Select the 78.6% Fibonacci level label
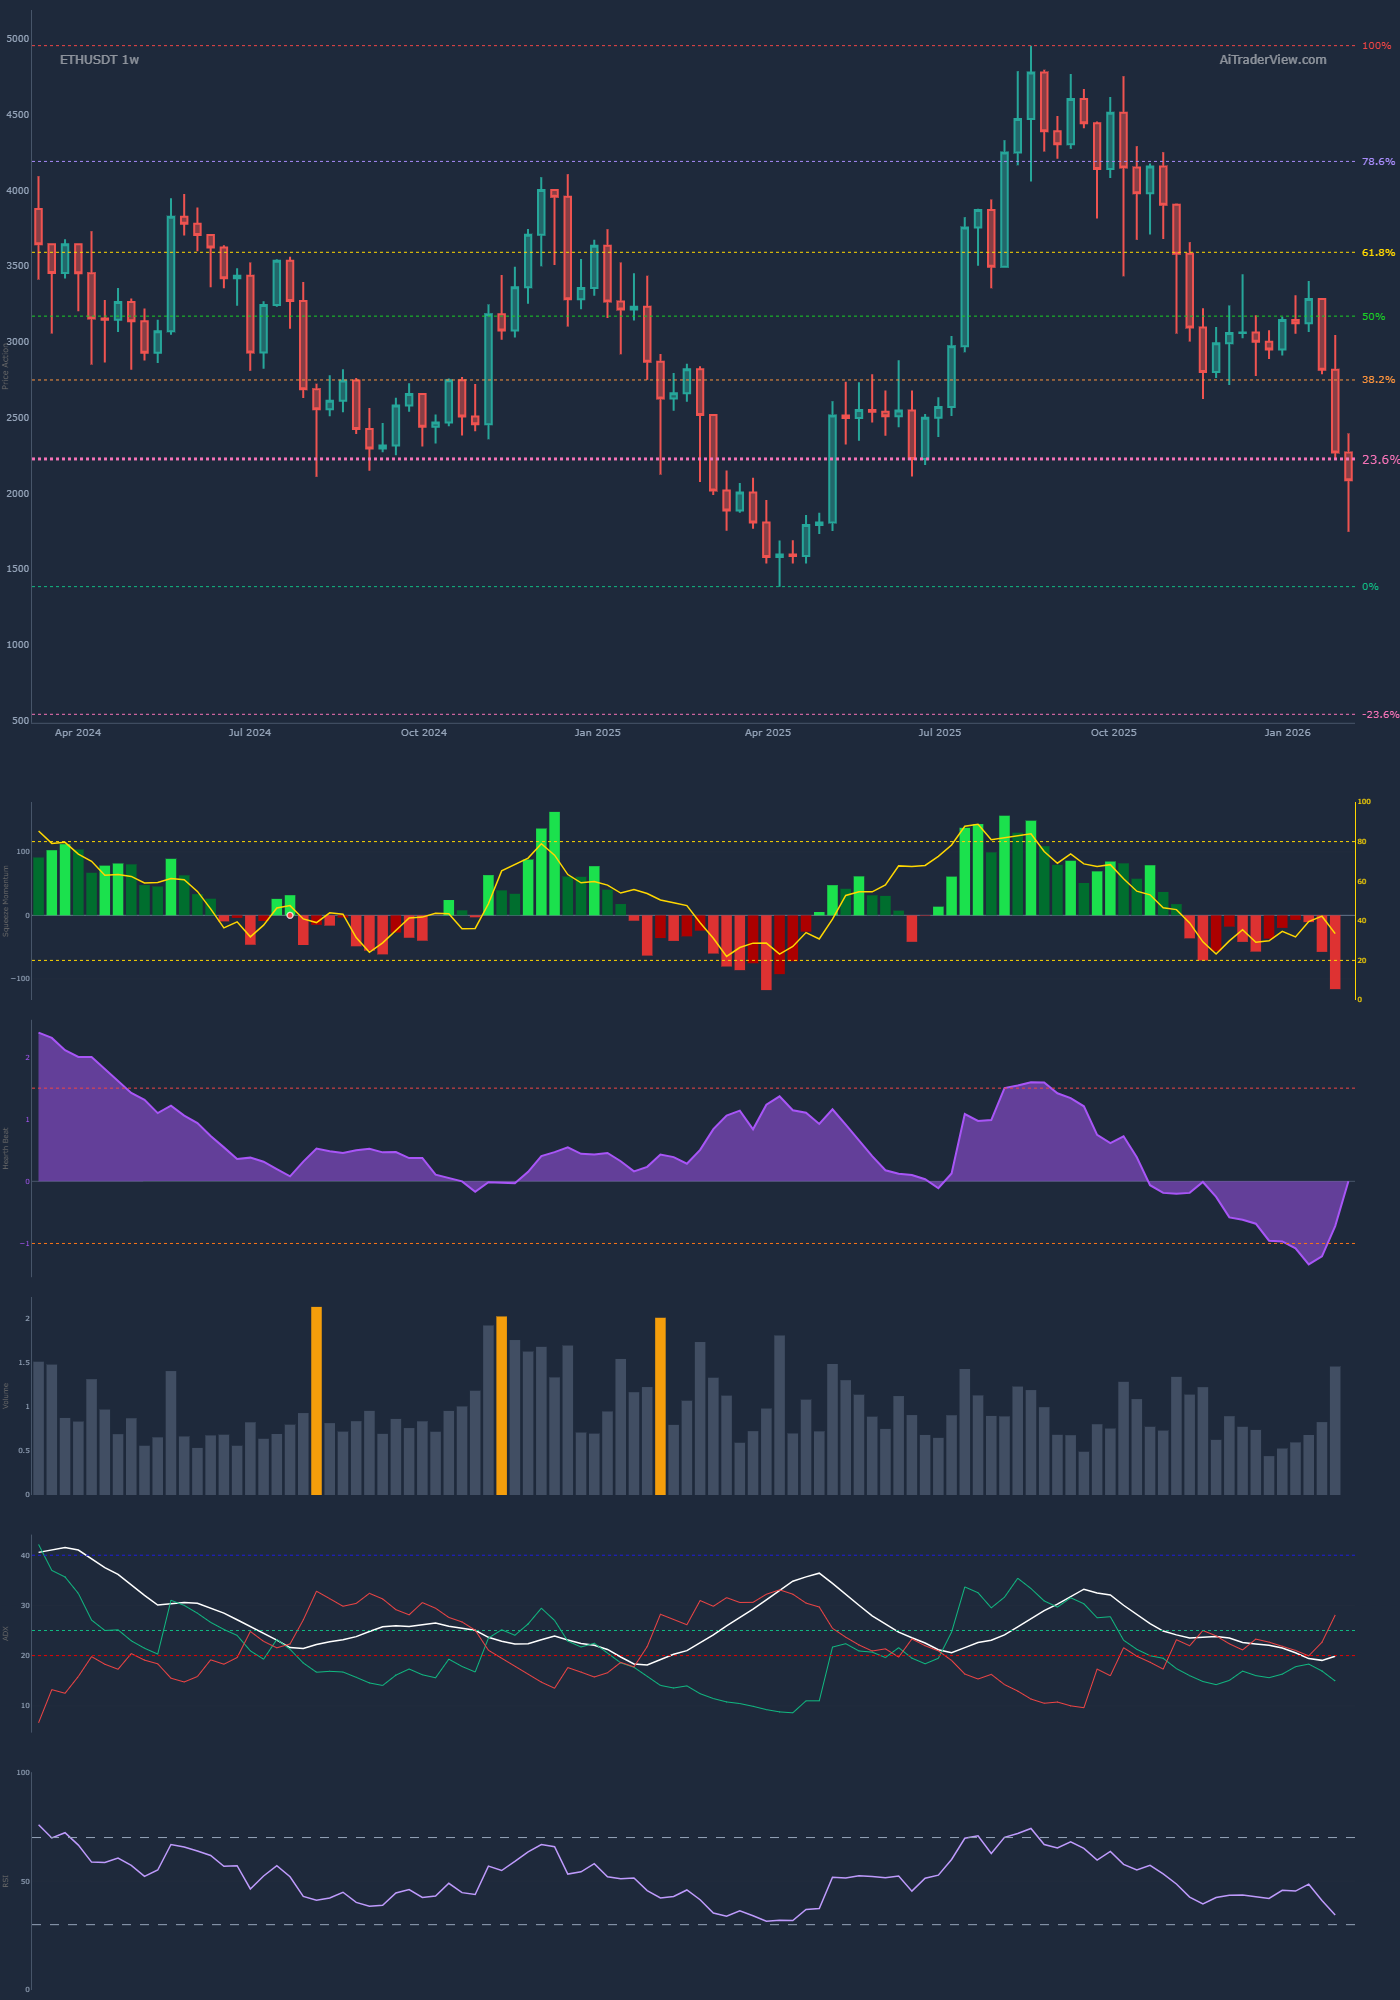Viewport: 1400px width, 2000px height. 1378,162
